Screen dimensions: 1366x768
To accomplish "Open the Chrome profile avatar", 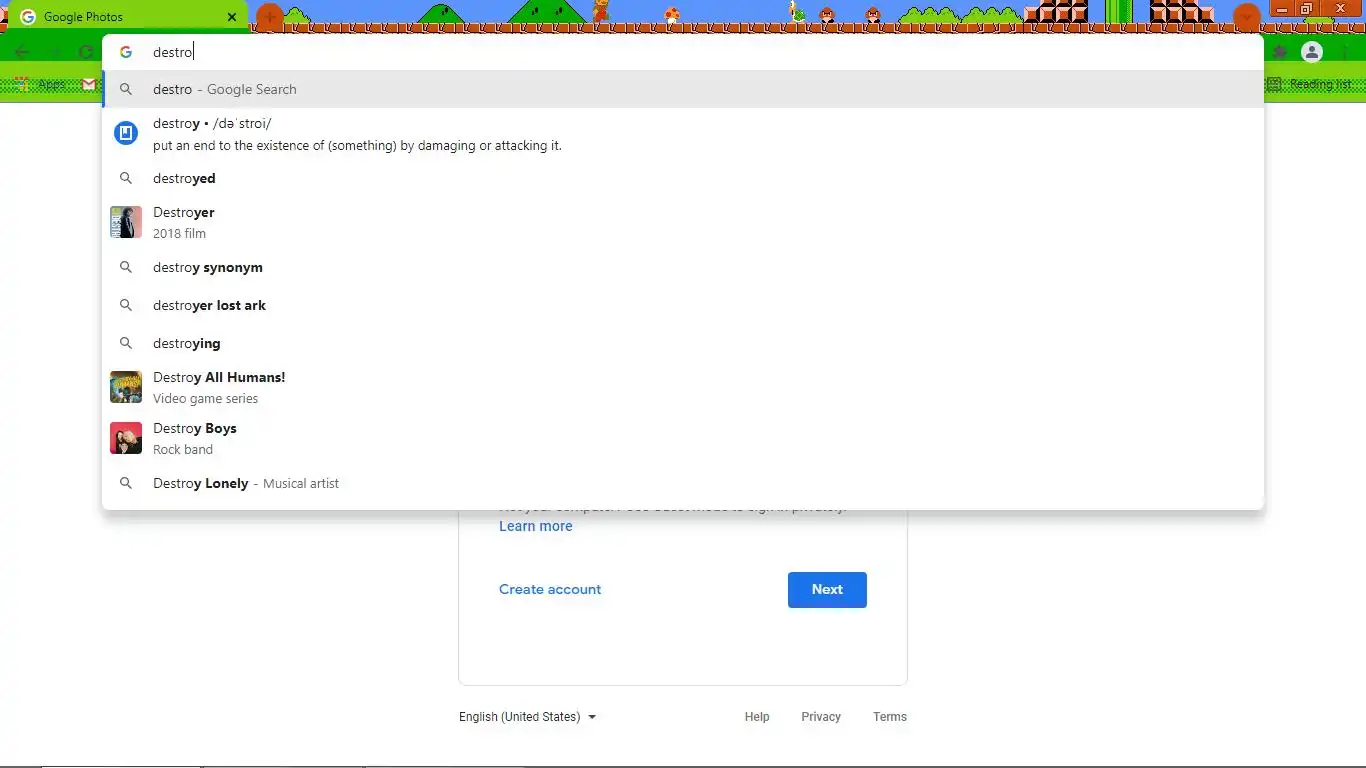I will [x=1312, y=52].
